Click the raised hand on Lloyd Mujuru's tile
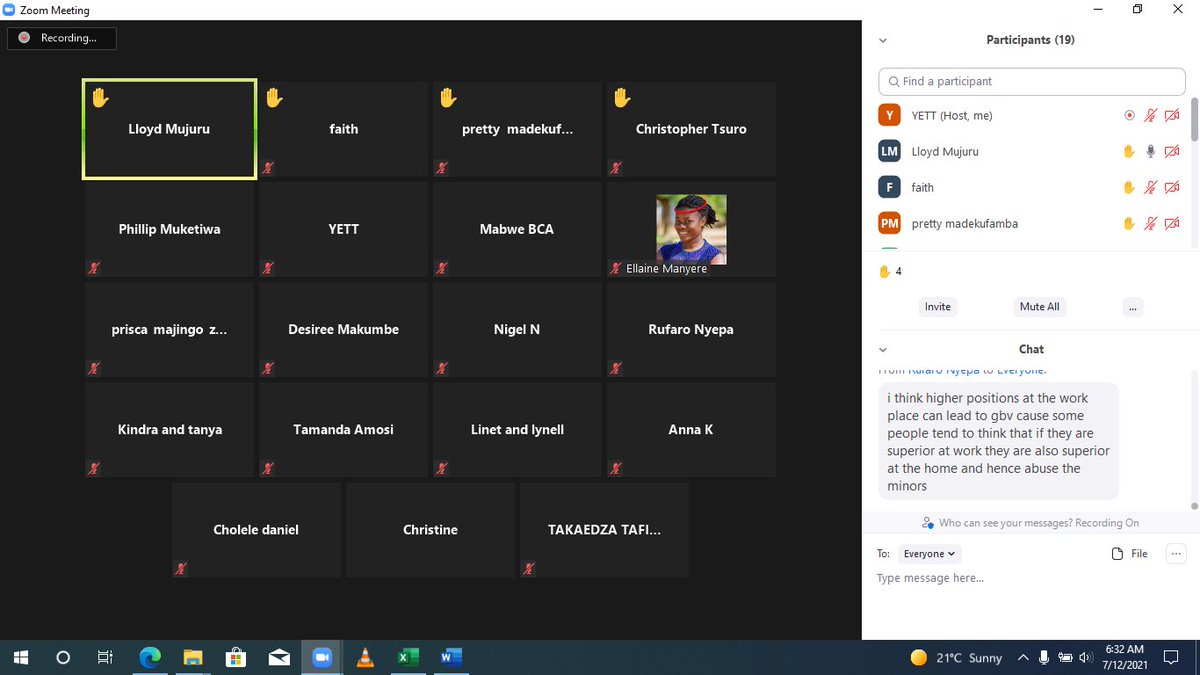Viewport: 1200px width, 675px height. [x=100, y=97]
